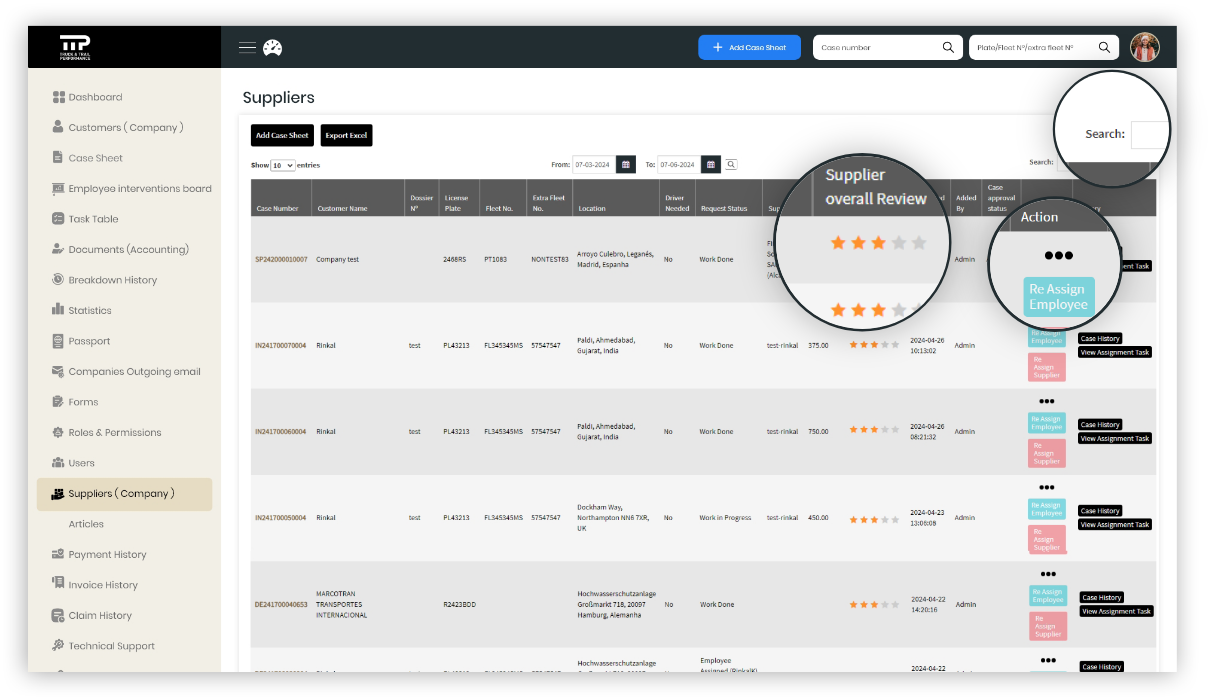
Task: Click the date range search icon
Action: tap(731, 164)
